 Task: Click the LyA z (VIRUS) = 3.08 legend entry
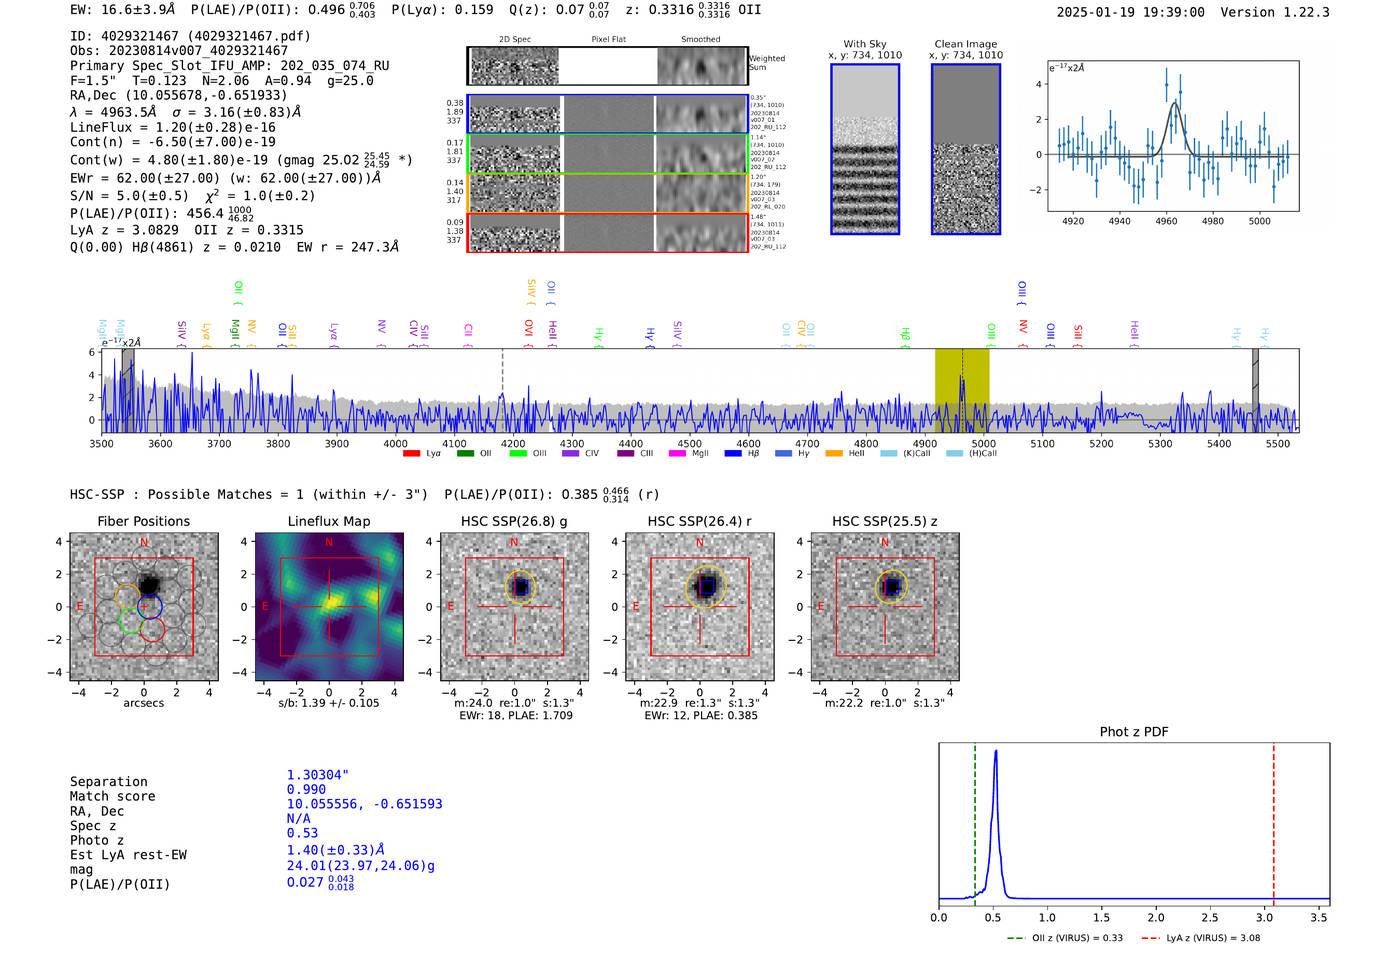pyautogui.click(x=1200, y=938)
